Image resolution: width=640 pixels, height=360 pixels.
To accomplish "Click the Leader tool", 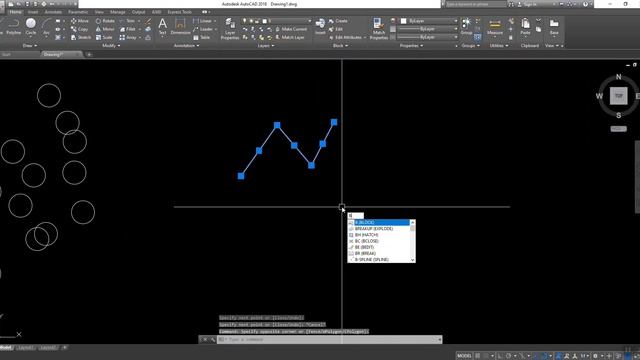I will [x=203, y=29].
